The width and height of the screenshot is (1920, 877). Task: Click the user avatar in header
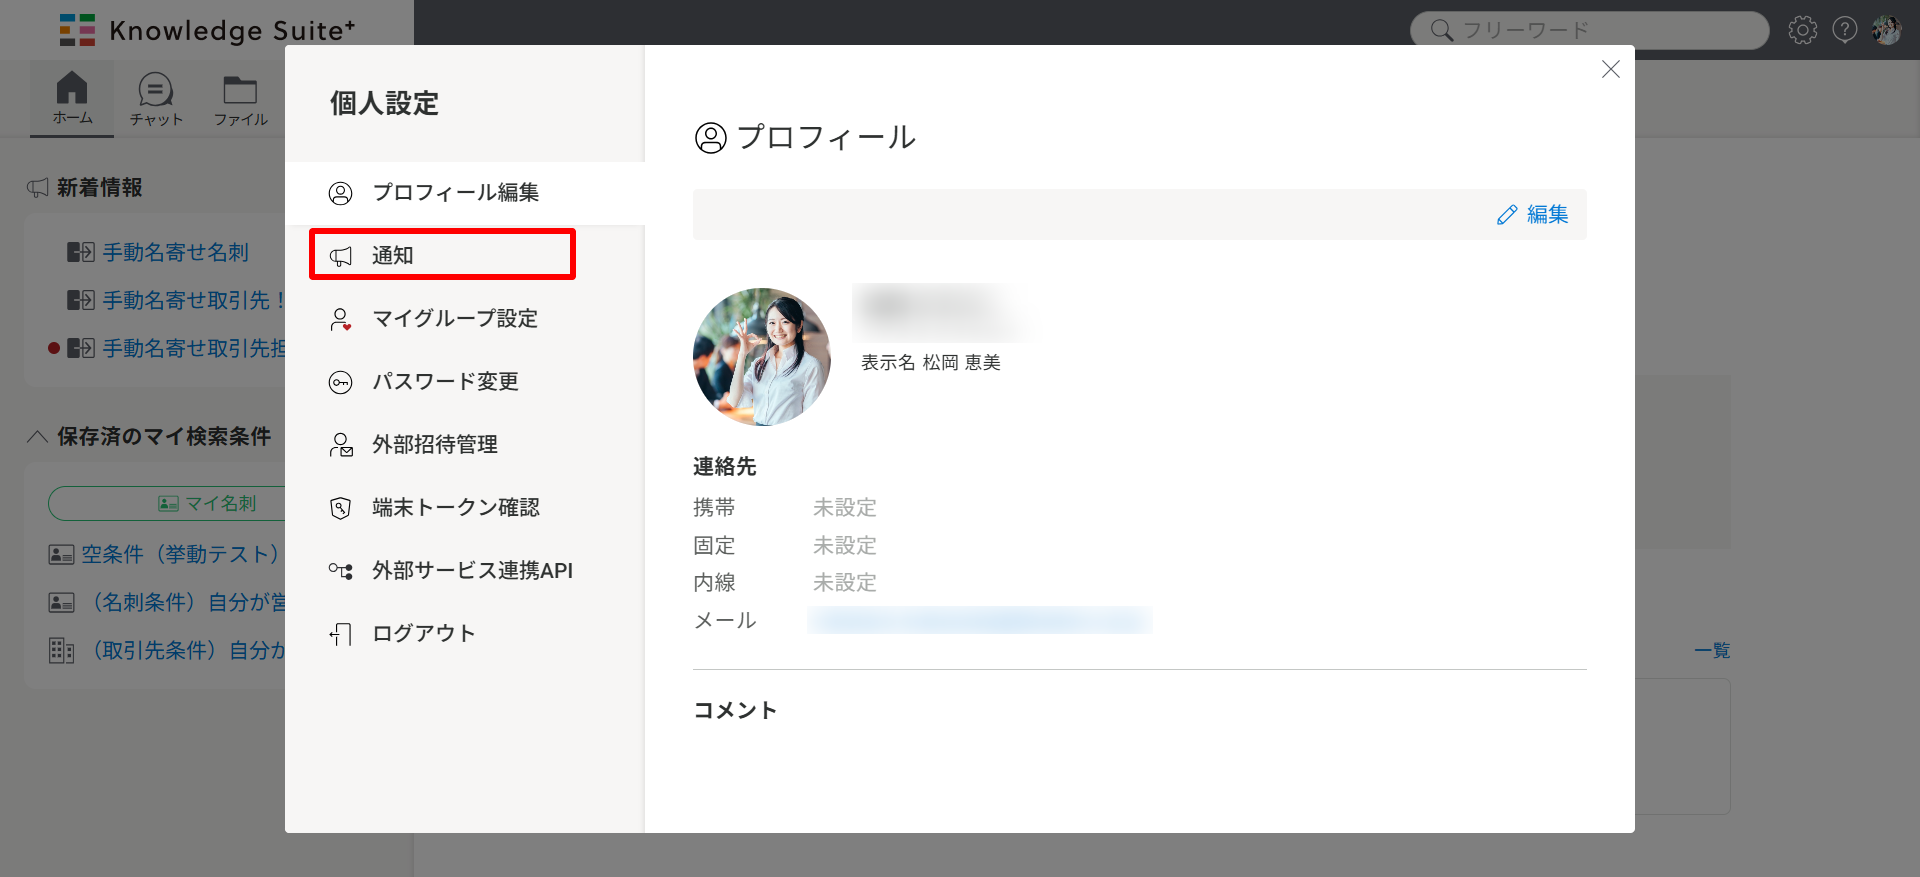click(x=1886, y=30)
